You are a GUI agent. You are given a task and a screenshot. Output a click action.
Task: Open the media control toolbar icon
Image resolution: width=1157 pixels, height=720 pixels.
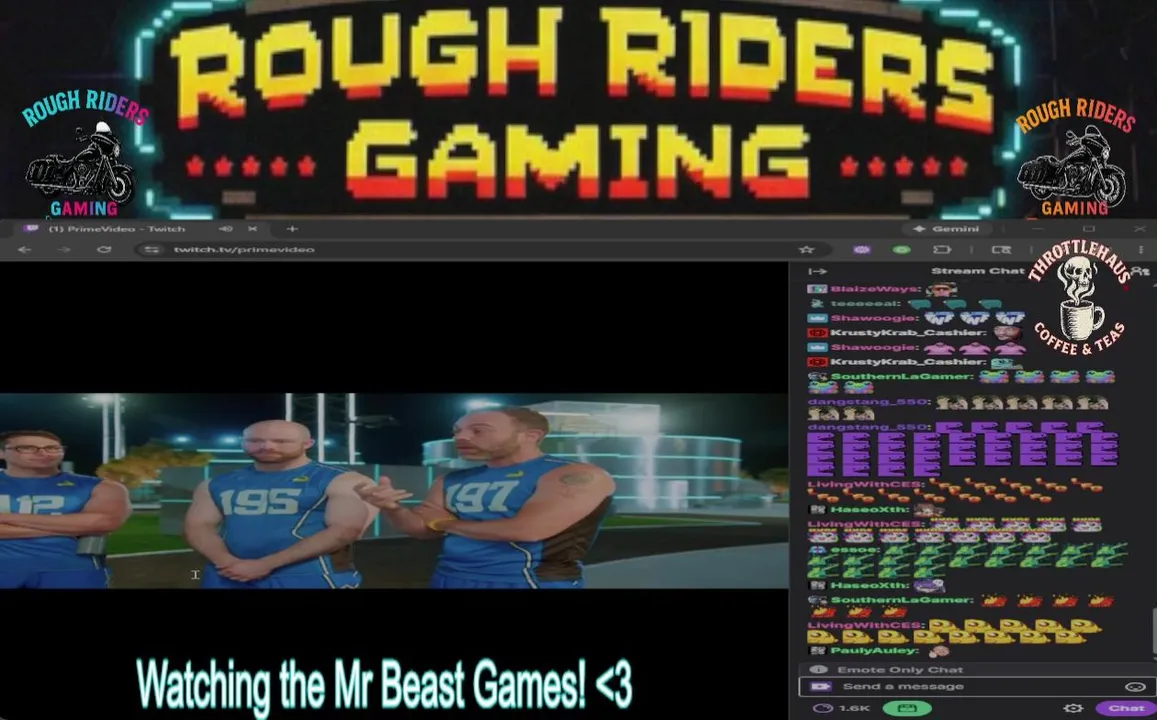pos(1001,249)
